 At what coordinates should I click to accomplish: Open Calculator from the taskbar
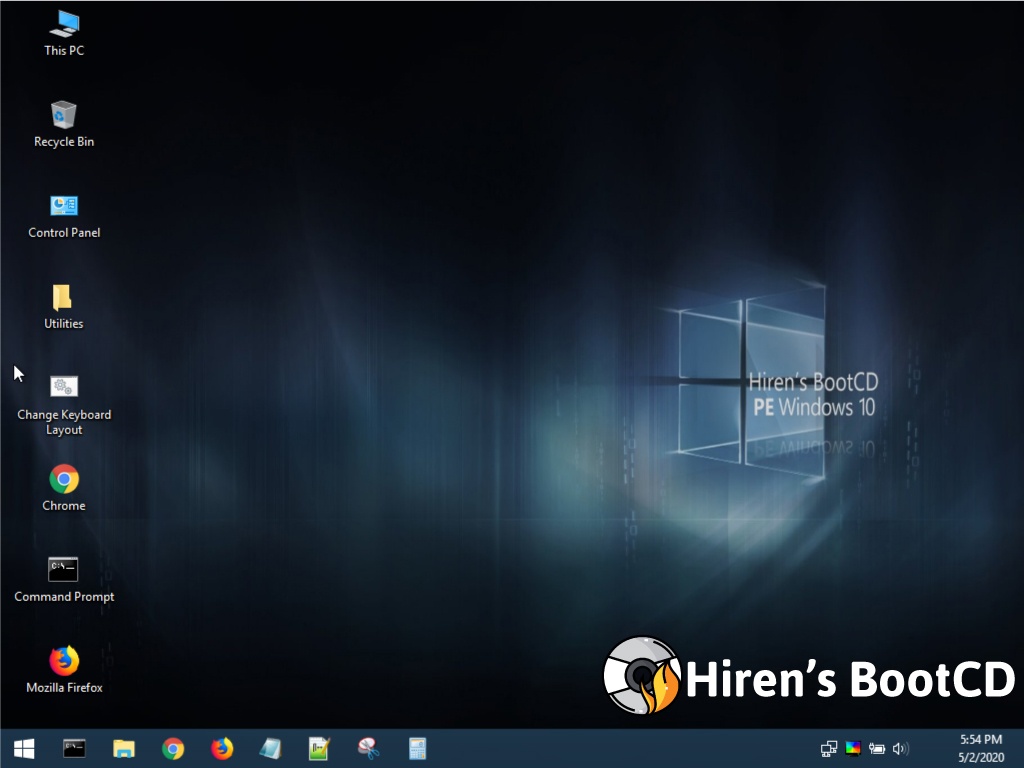click(417, 748)
